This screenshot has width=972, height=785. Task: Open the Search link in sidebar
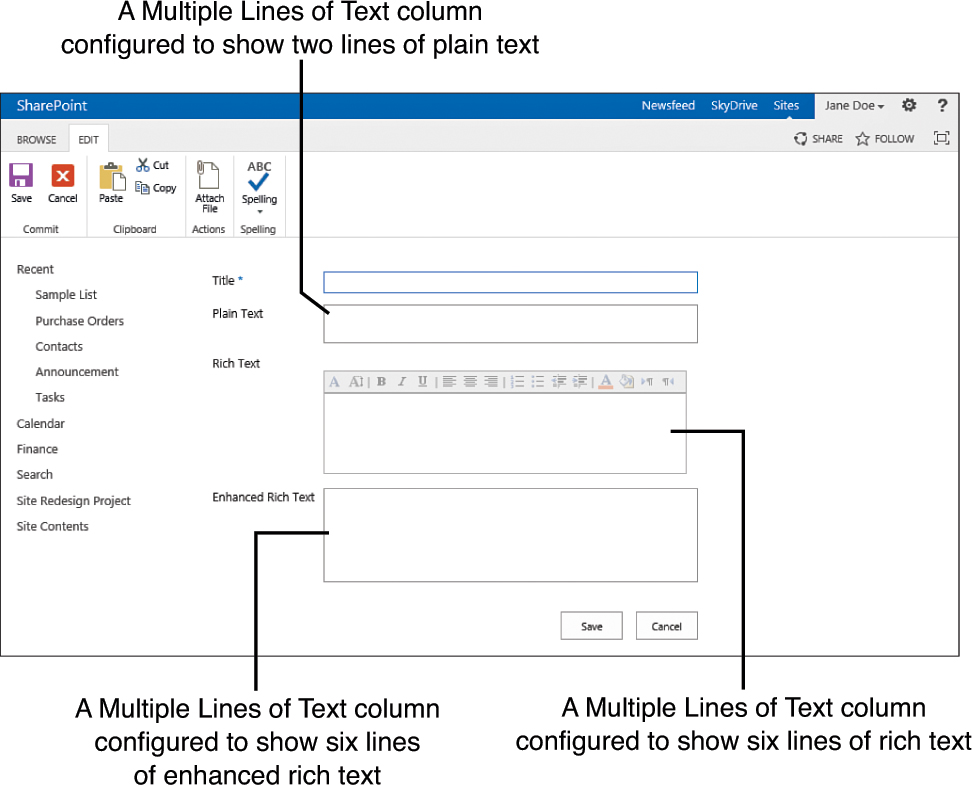click(34, 474)
